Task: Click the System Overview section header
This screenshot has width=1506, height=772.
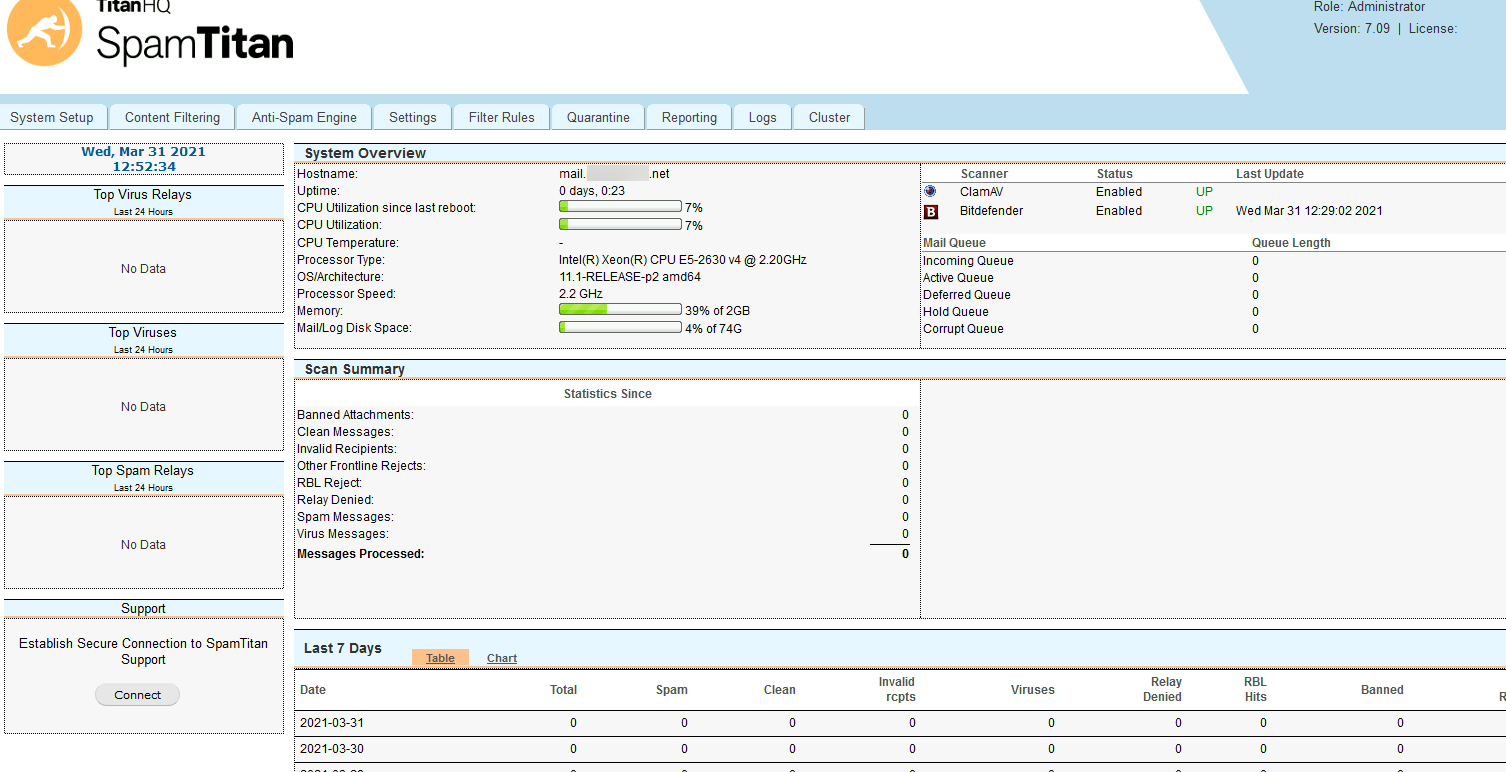Action: pyautogui.click(x=365, y=153)
